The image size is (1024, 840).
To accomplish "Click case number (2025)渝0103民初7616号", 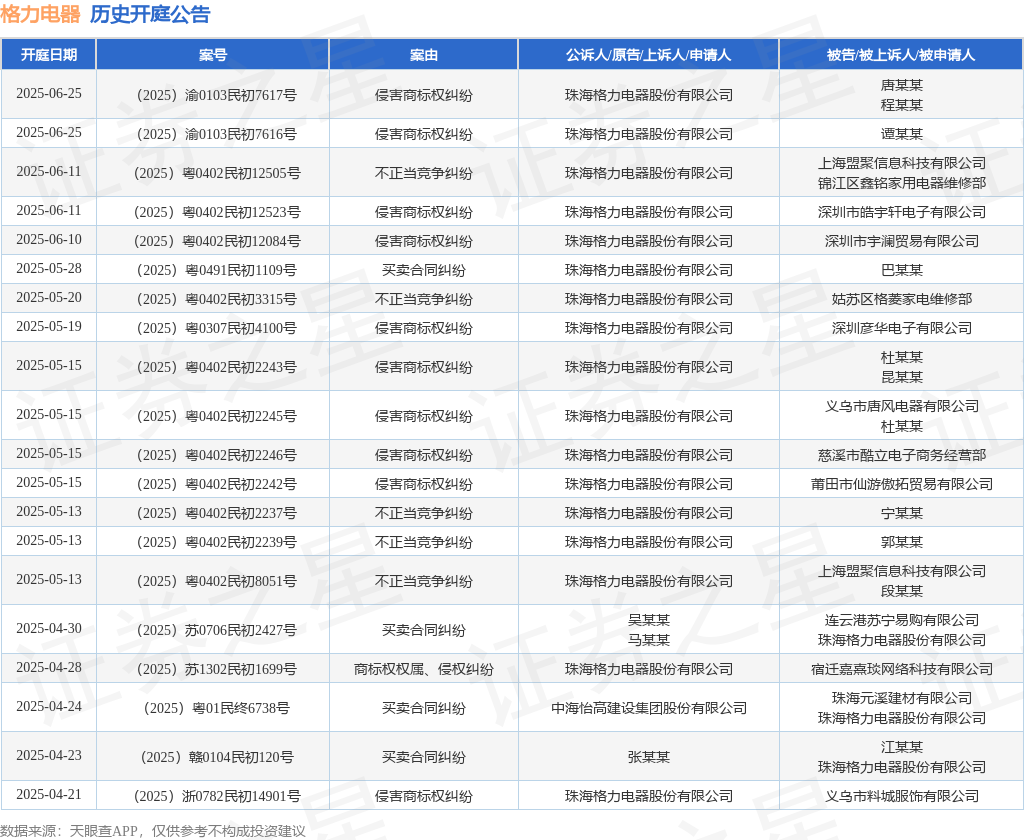I will (x=217, y=135).
